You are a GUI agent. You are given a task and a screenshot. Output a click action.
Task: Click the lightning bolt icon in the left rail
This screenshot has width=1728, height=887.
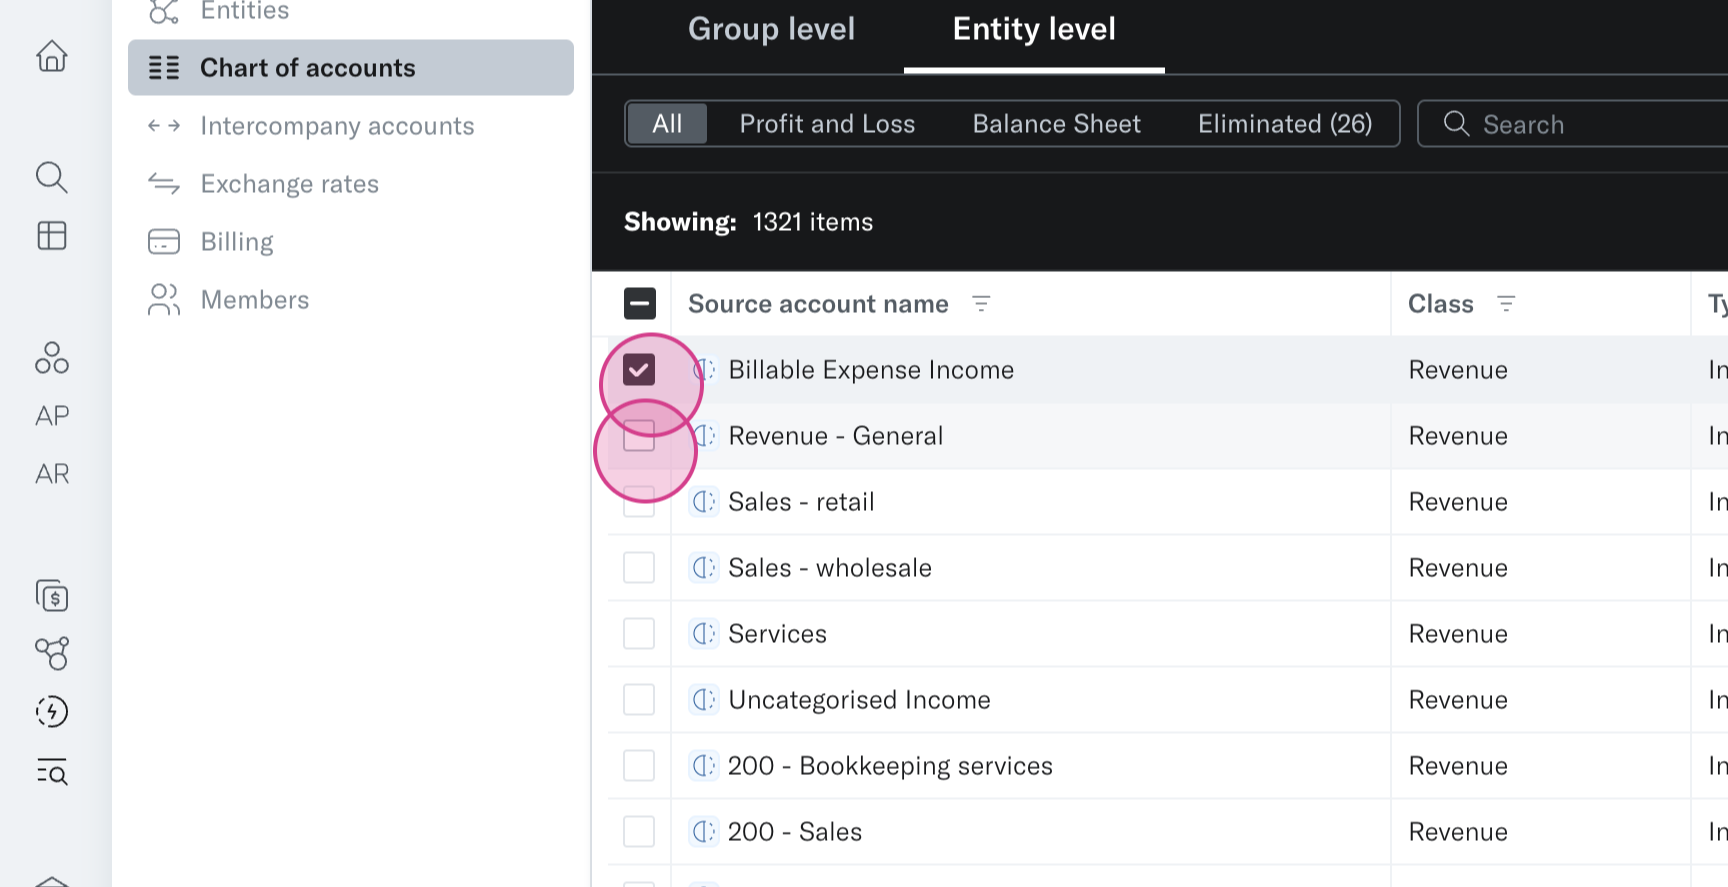[x=52, y=712]
